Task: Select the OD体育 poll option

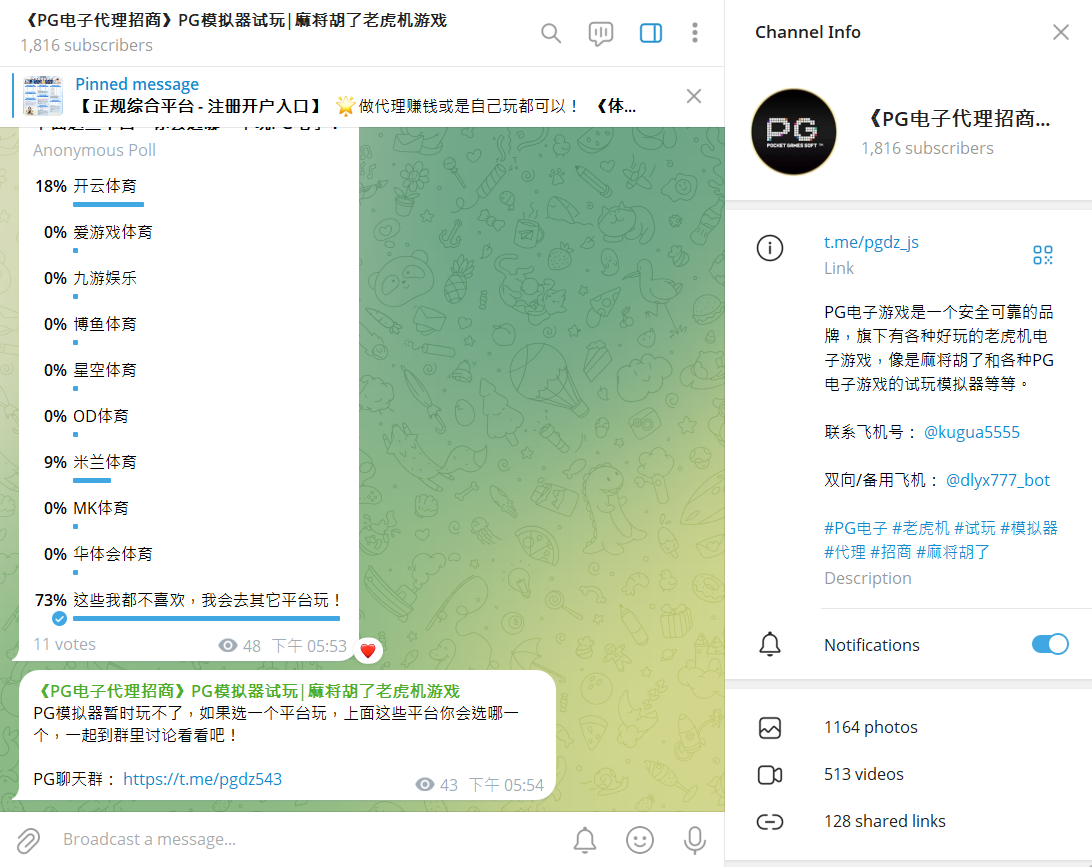Action: (x=189, y=421)
